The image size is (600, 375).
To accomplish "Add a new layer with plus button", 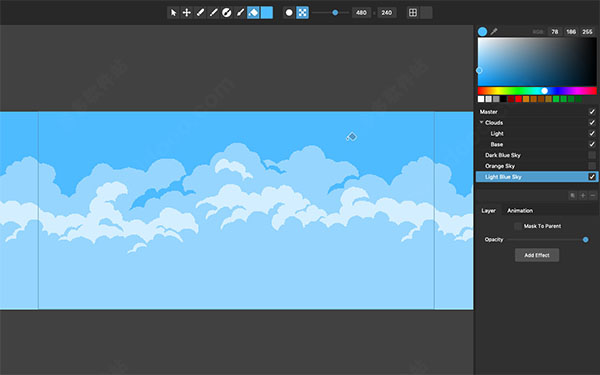I will pyautogui.click(x=583, y=196).
